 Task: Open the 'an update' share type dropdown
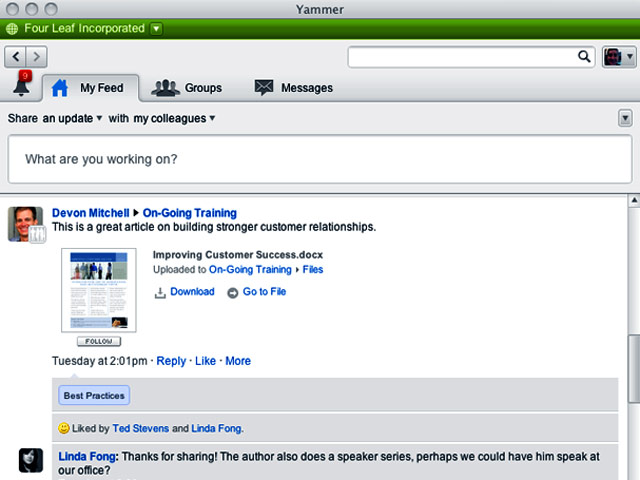pyautogui.click(x=72, y=119)
